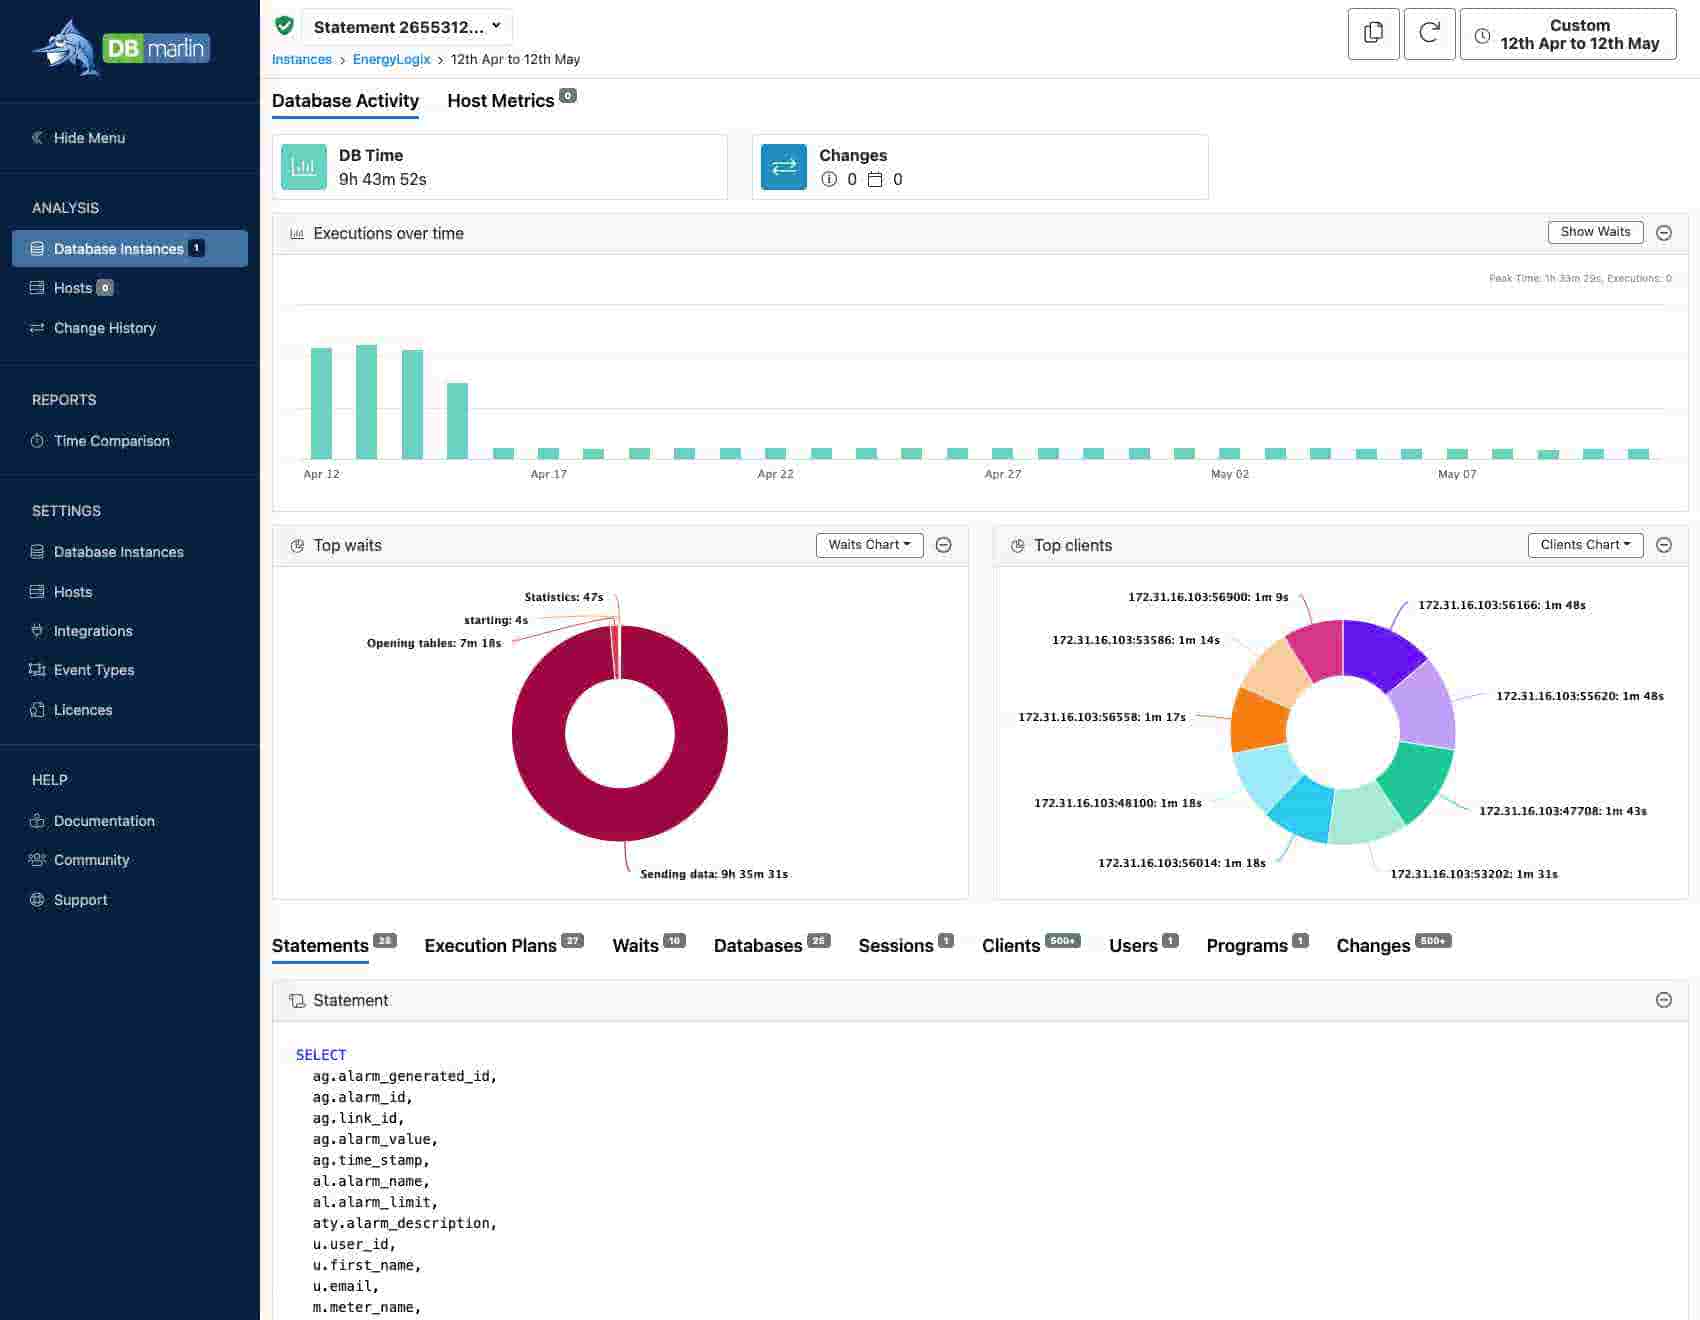Open the Clients Chart dropdown

pyautogui.click(x=1585, y=545)
